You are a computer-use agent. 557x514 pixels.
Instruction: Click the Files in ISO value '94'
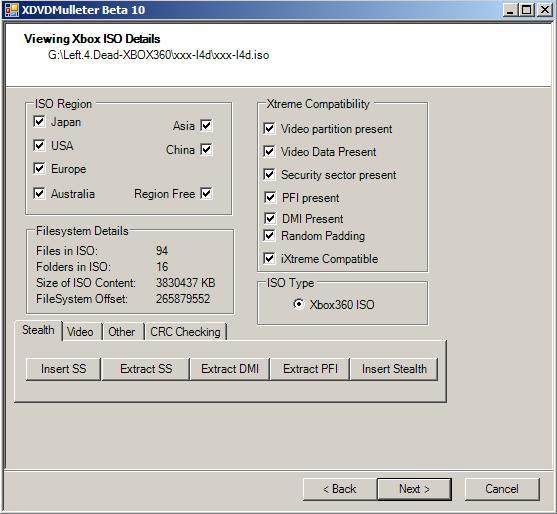[162, 251]
